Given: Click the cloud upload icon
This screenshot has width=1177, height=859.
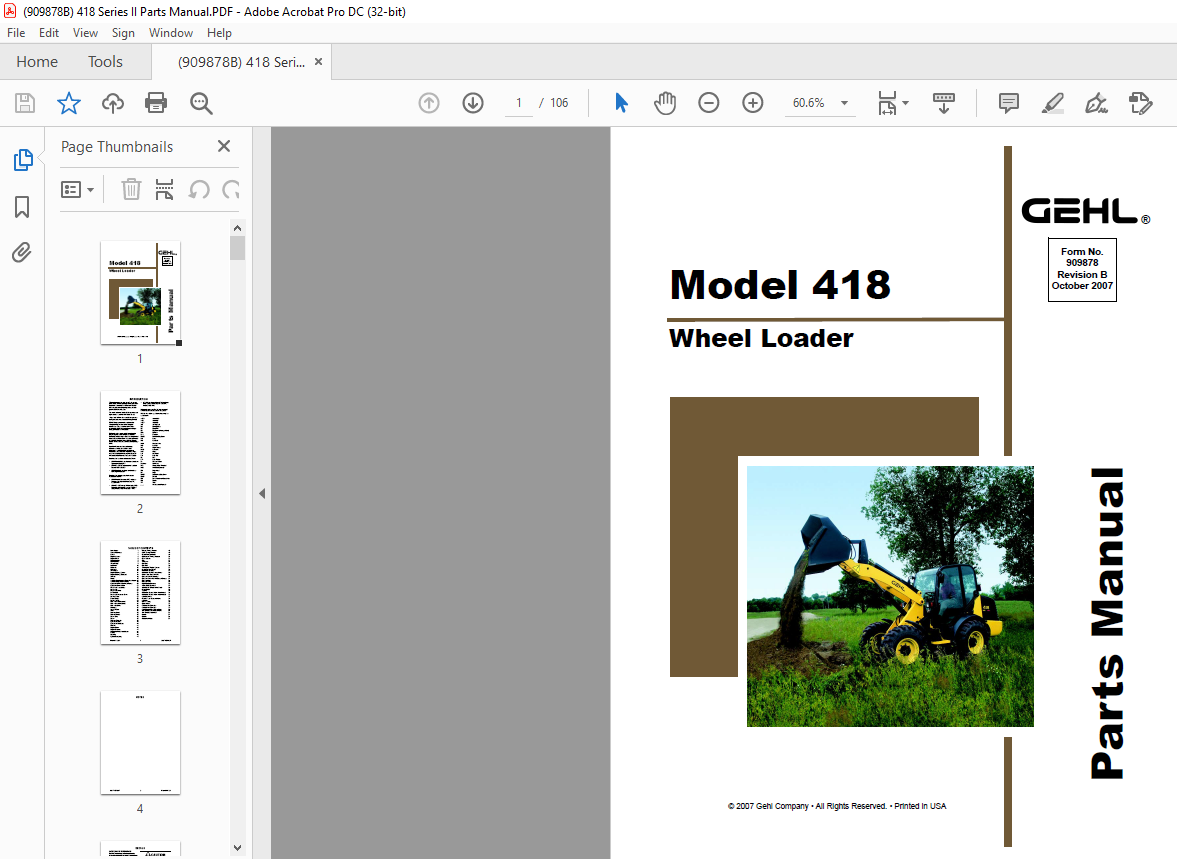Looking at the screenshot, I should [113, 103].
